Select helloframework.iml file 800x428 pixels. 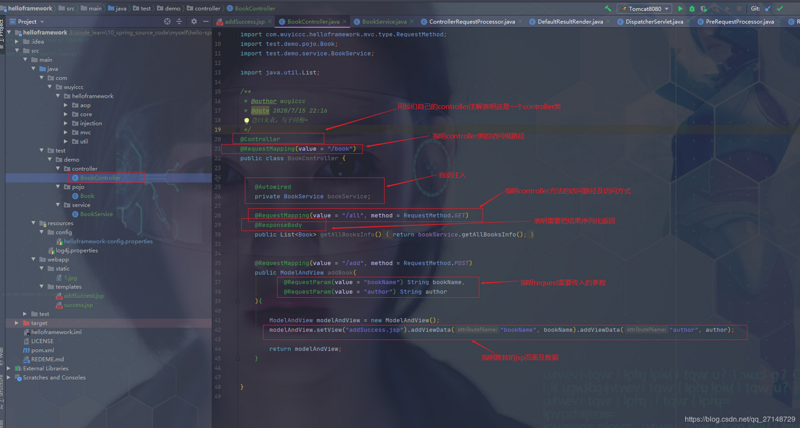click(53, 332)
